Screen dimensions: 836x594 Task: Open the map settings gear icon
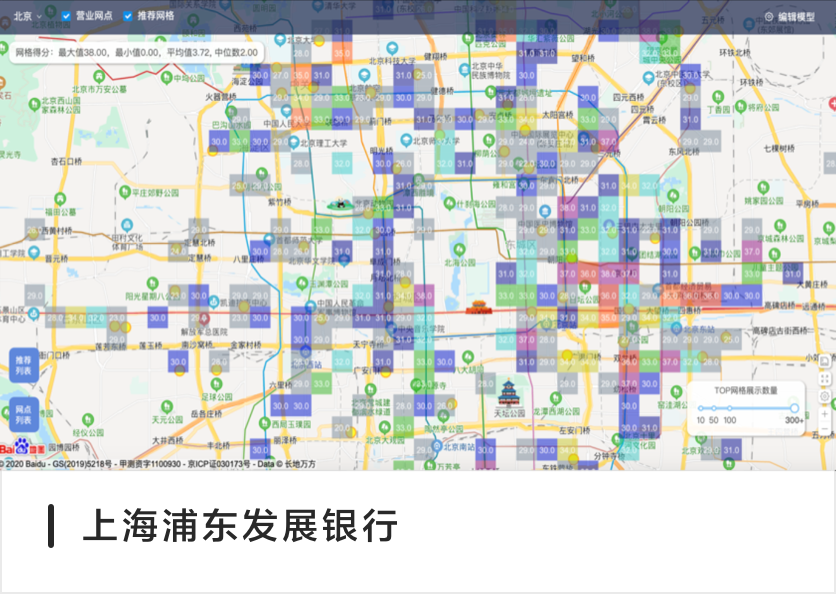(824, 396)
